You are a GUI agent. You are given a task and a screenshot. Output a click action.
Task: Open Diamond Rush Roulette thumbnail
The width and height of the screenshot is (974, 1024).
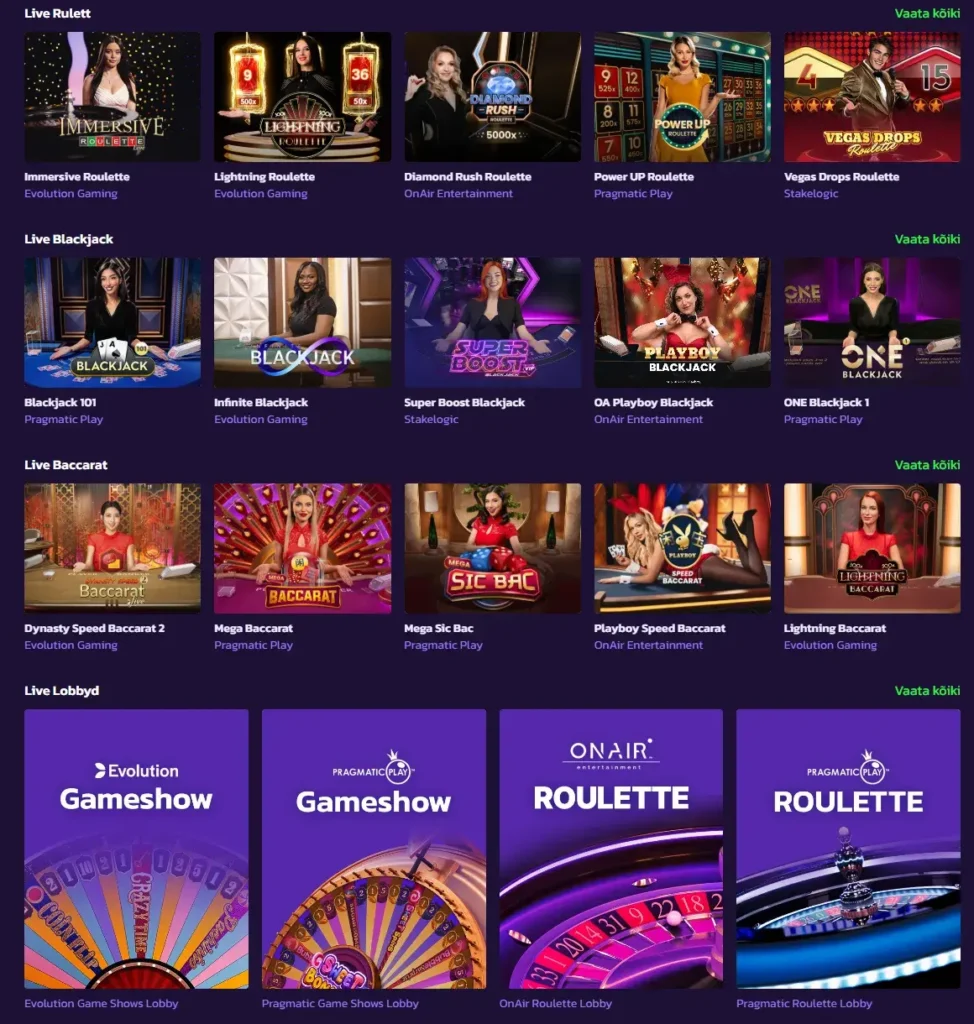[493, 97]
